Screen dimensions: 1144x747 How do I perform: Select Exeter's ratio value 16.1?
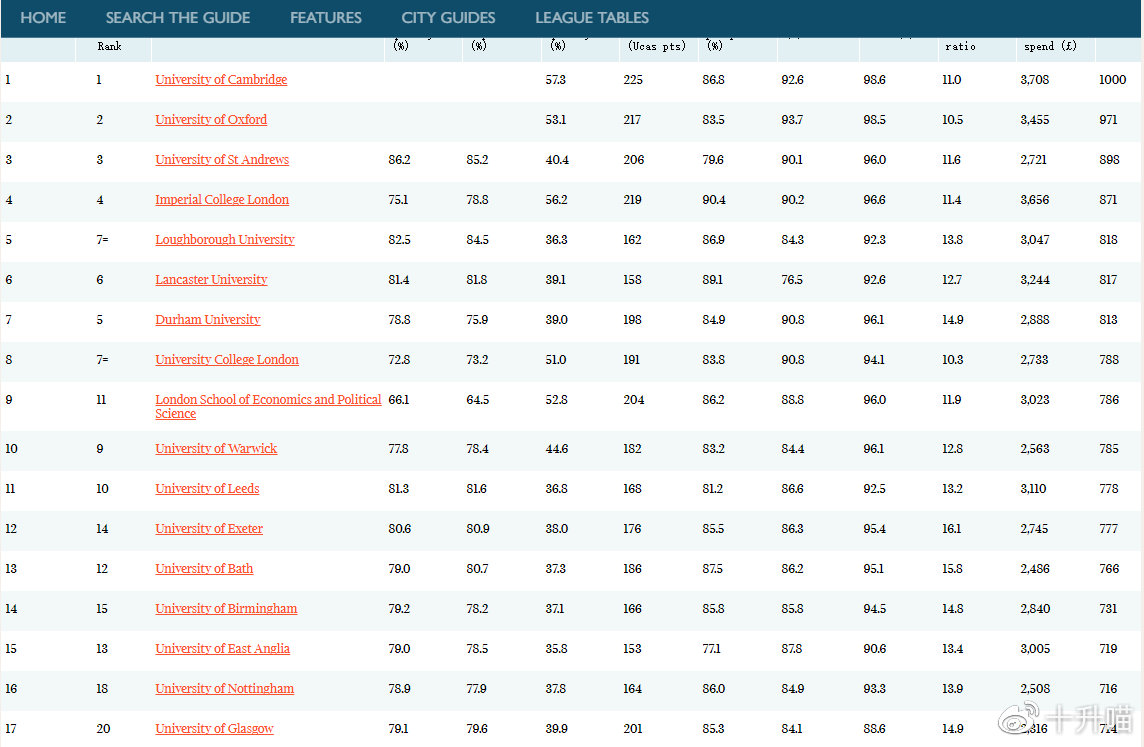coord(951,530)
